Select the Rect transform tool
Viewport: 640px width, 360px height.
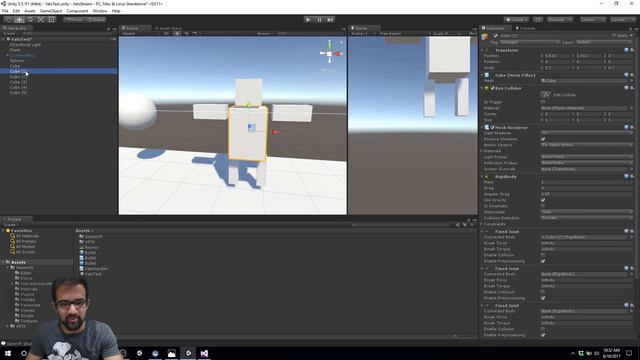[51, 19]
